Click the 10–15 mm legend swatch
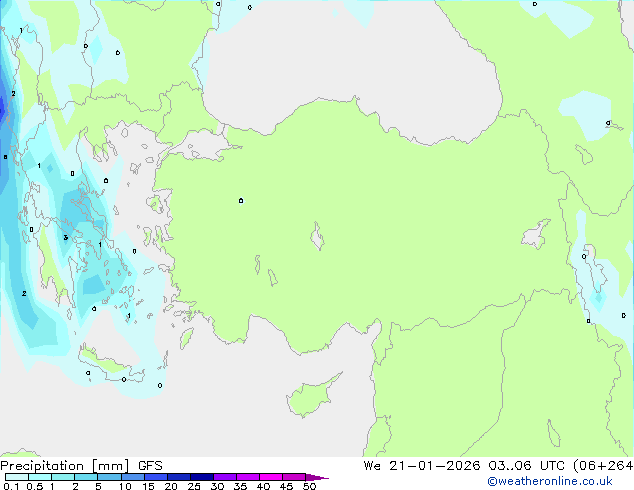This screenshot has height=490, width=634. pos(132,477)
